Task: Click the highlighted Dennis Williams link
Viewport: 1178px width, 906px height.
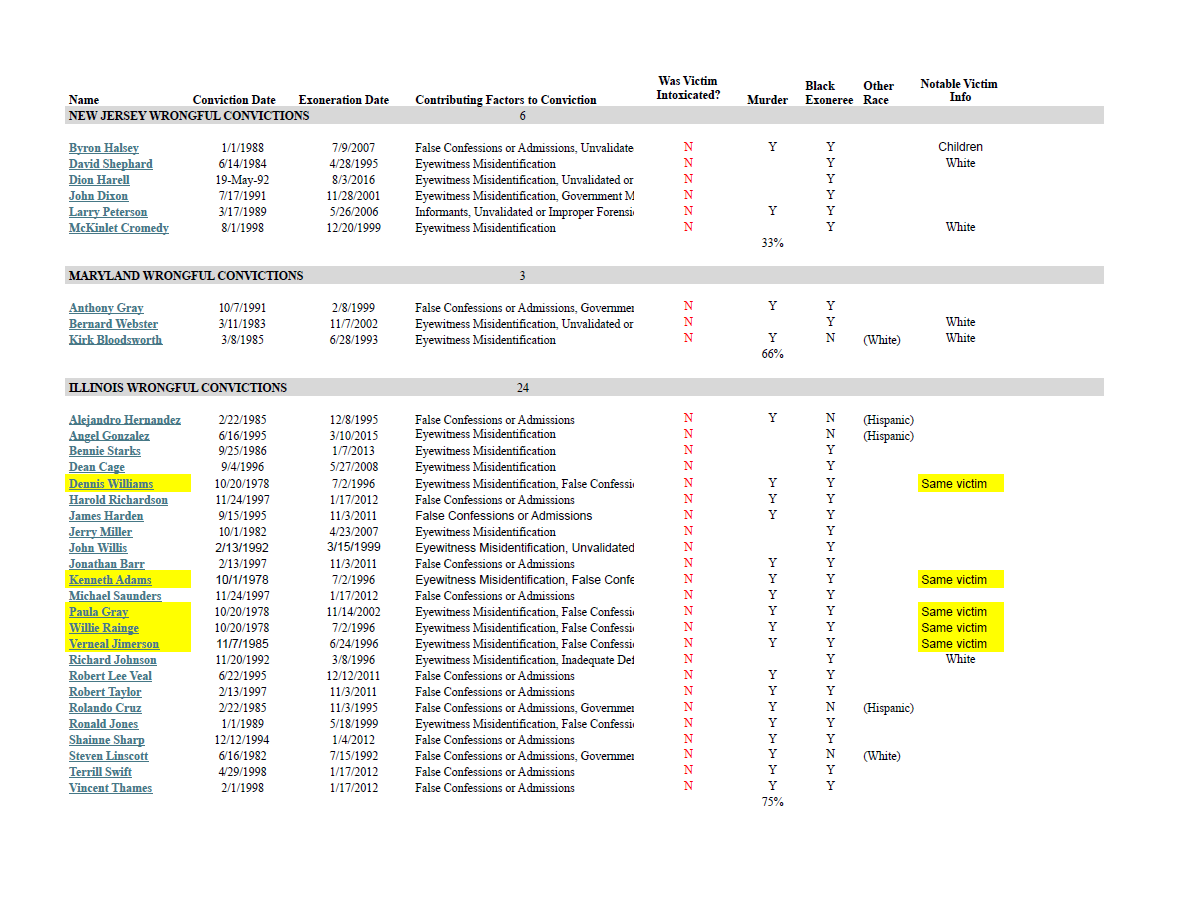Action: (111, 484)
